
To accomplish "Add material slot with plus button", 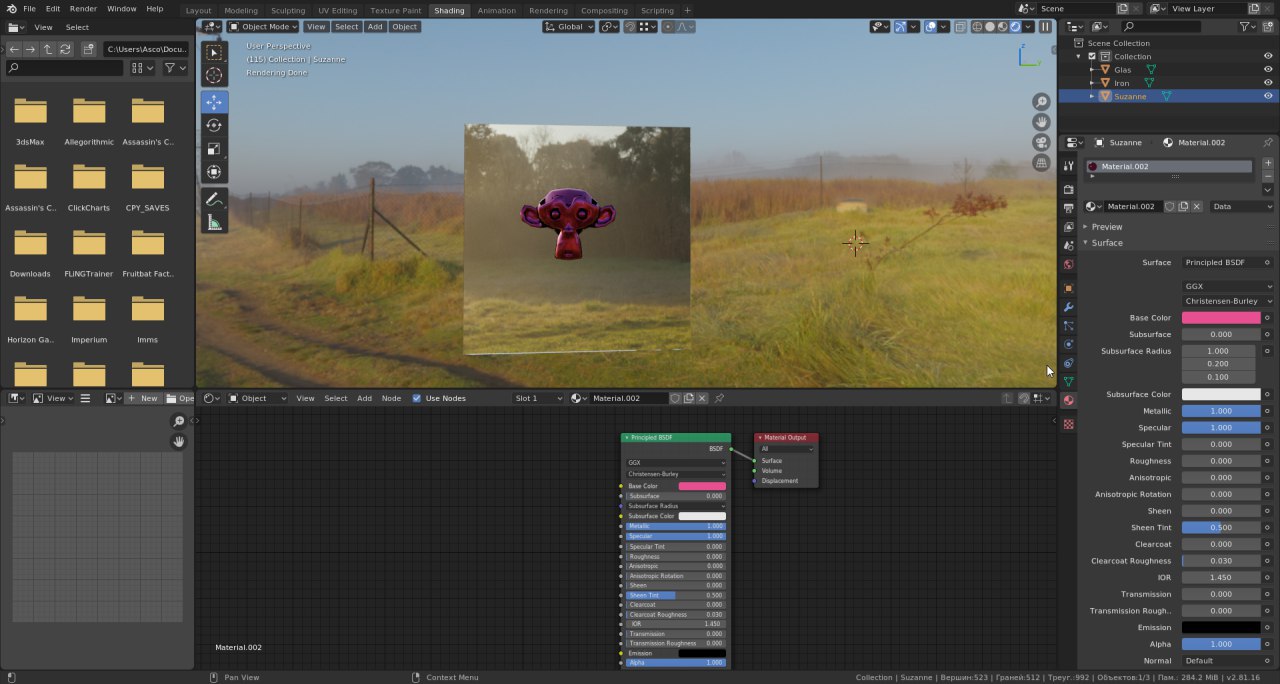I will tap(1268, 163).
